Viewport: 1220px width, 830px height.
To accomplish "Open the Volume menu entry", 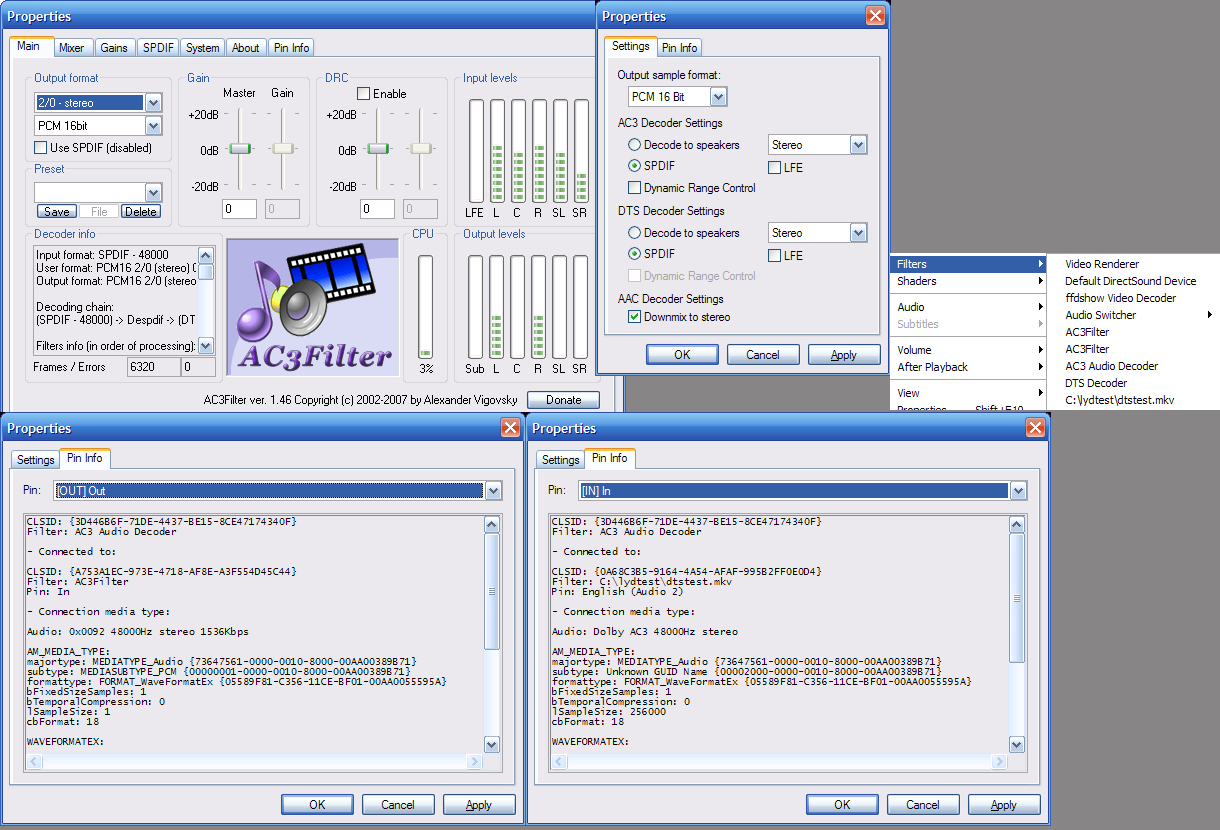I will 967,350.
